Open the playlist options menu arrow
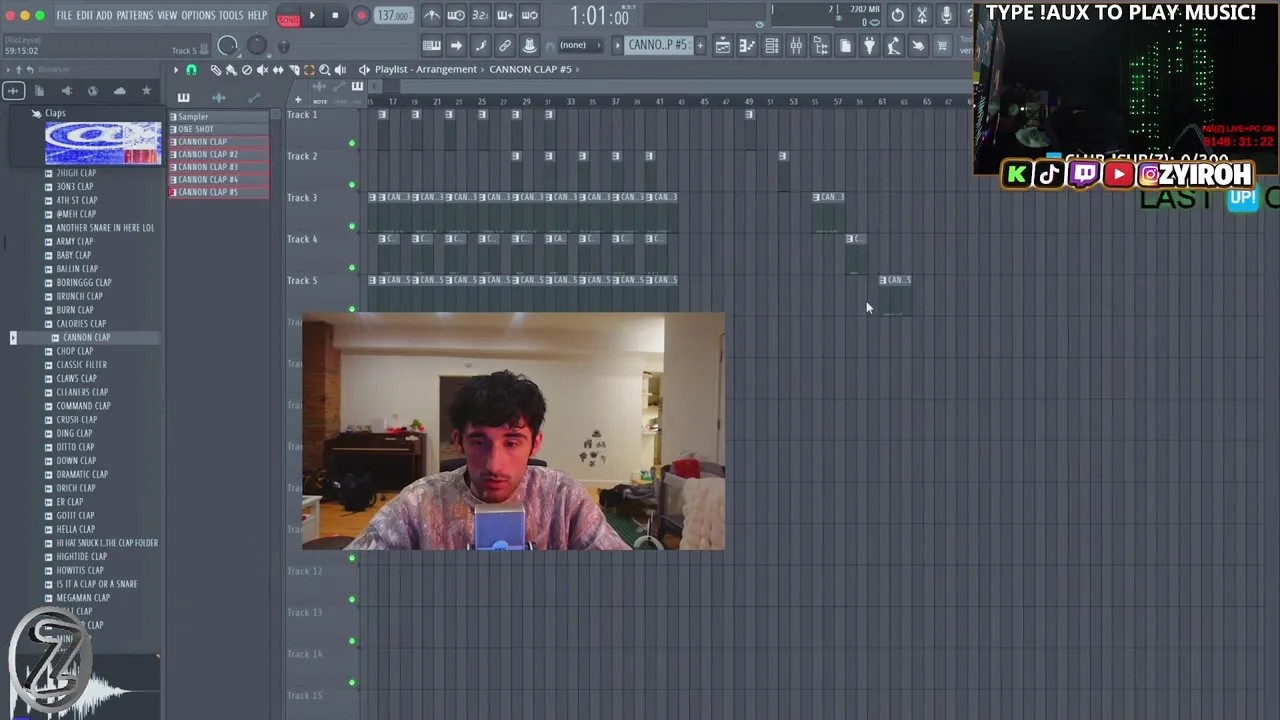The width and height of the screenshot is (1280, 720). coord(176,70)
